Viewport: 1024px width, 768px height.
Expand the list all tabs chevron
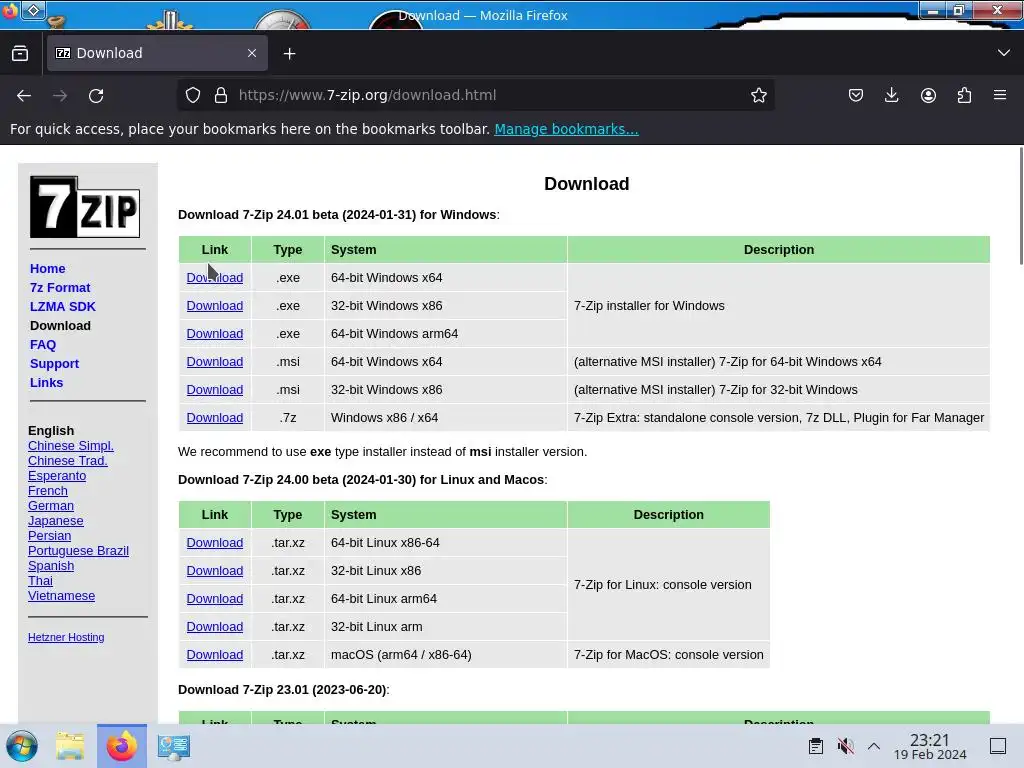pos(1004,53)
